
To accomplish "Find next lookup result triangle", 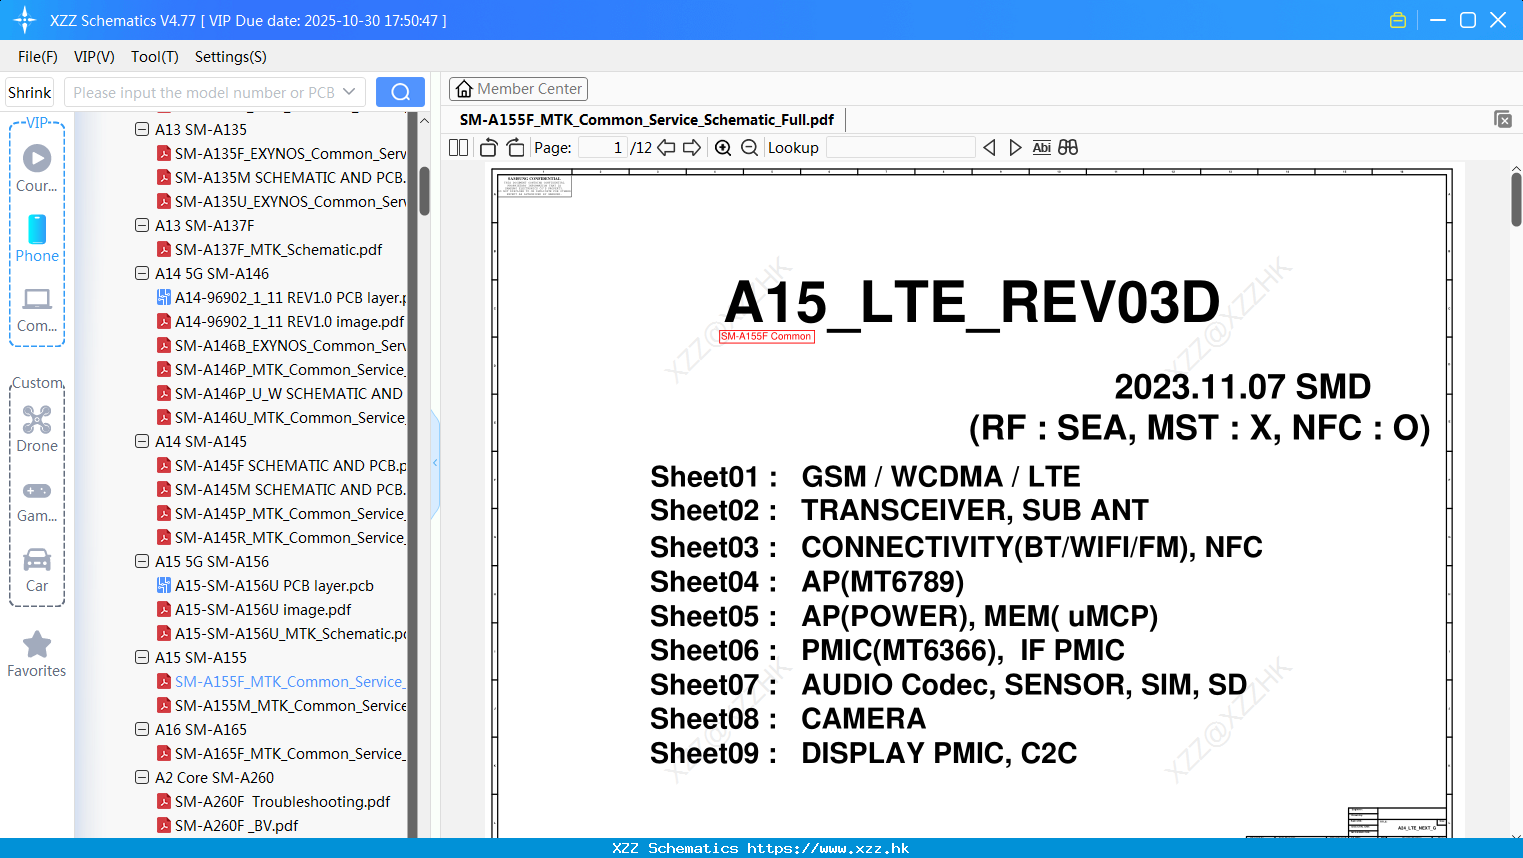I will (1015, 148).
